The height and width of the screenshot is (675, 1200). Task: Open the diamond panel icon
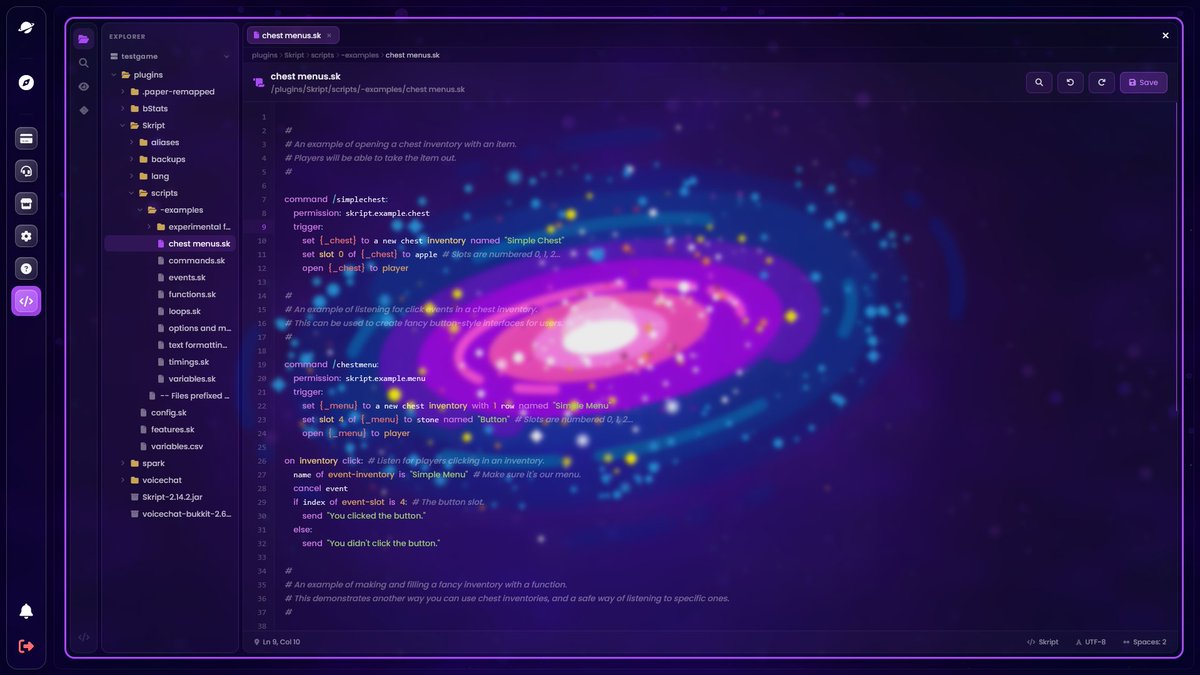(x=84, y=110)
